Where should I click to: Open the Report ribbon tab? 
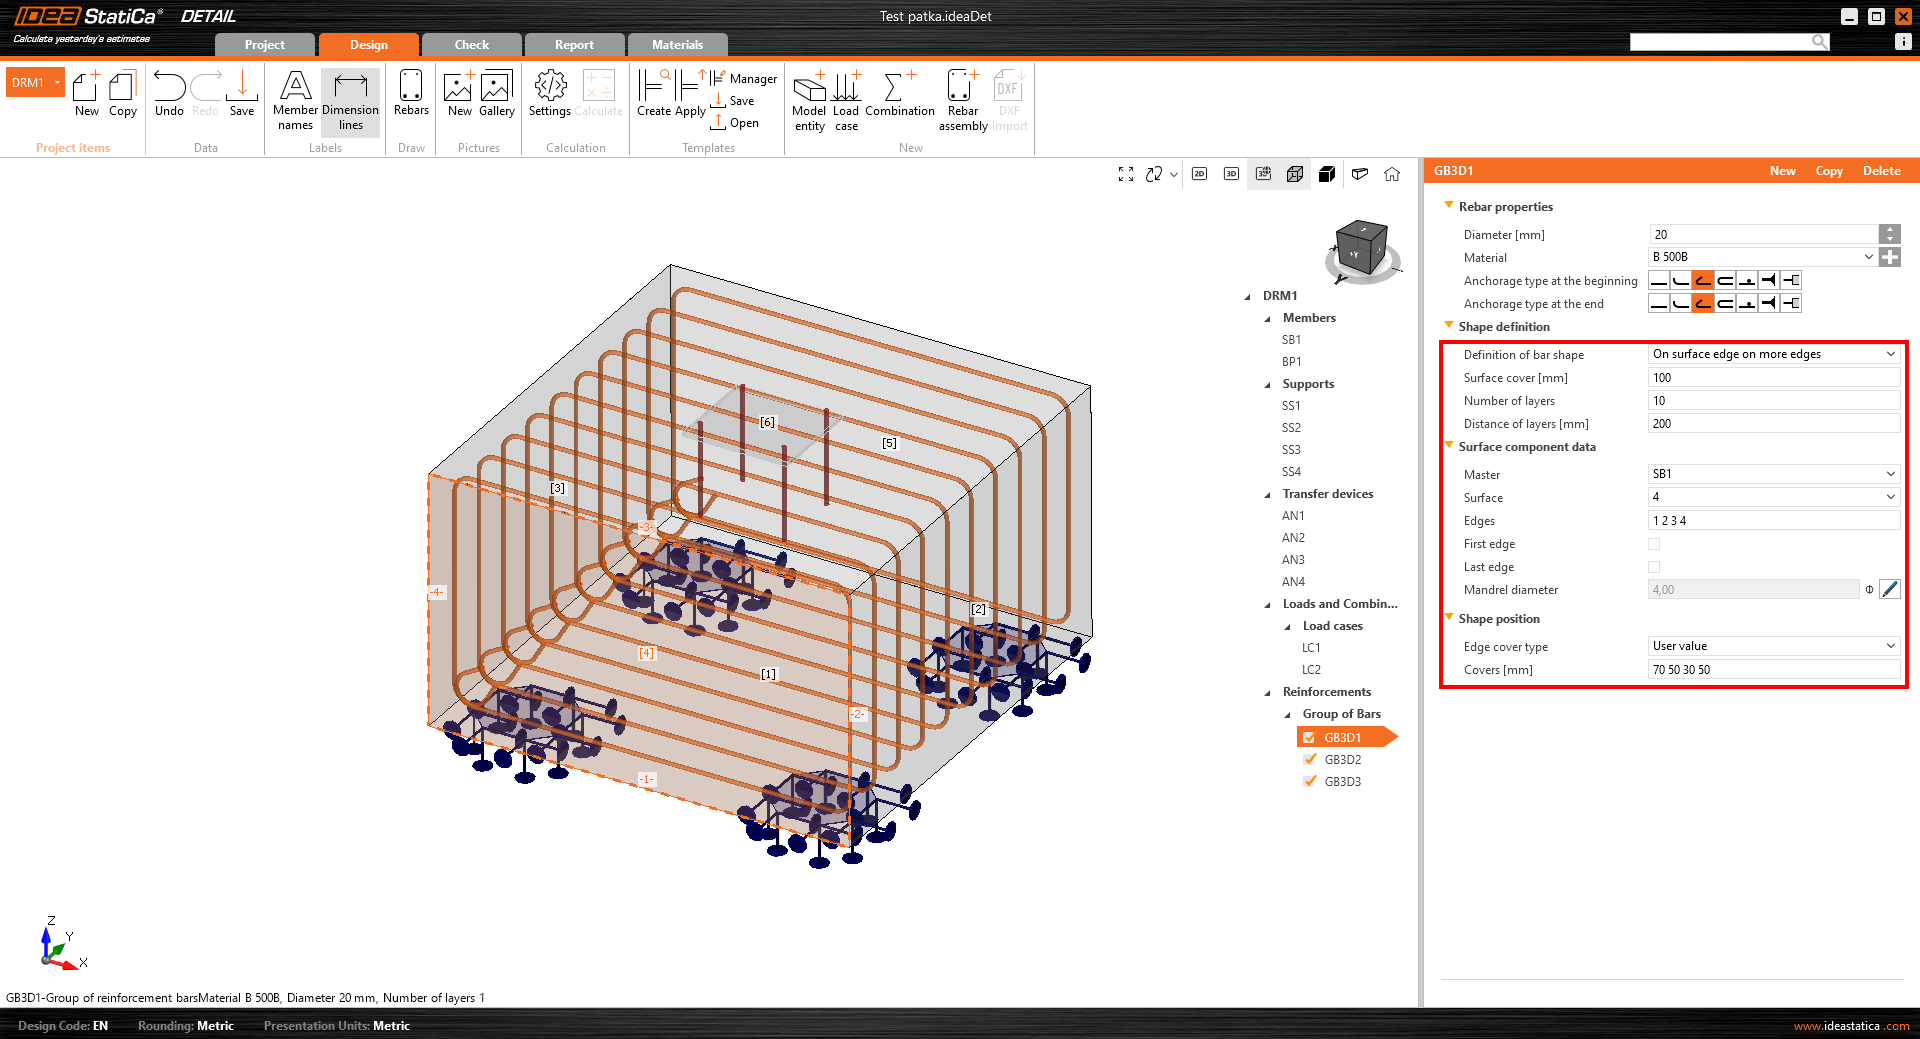[574, 44]
